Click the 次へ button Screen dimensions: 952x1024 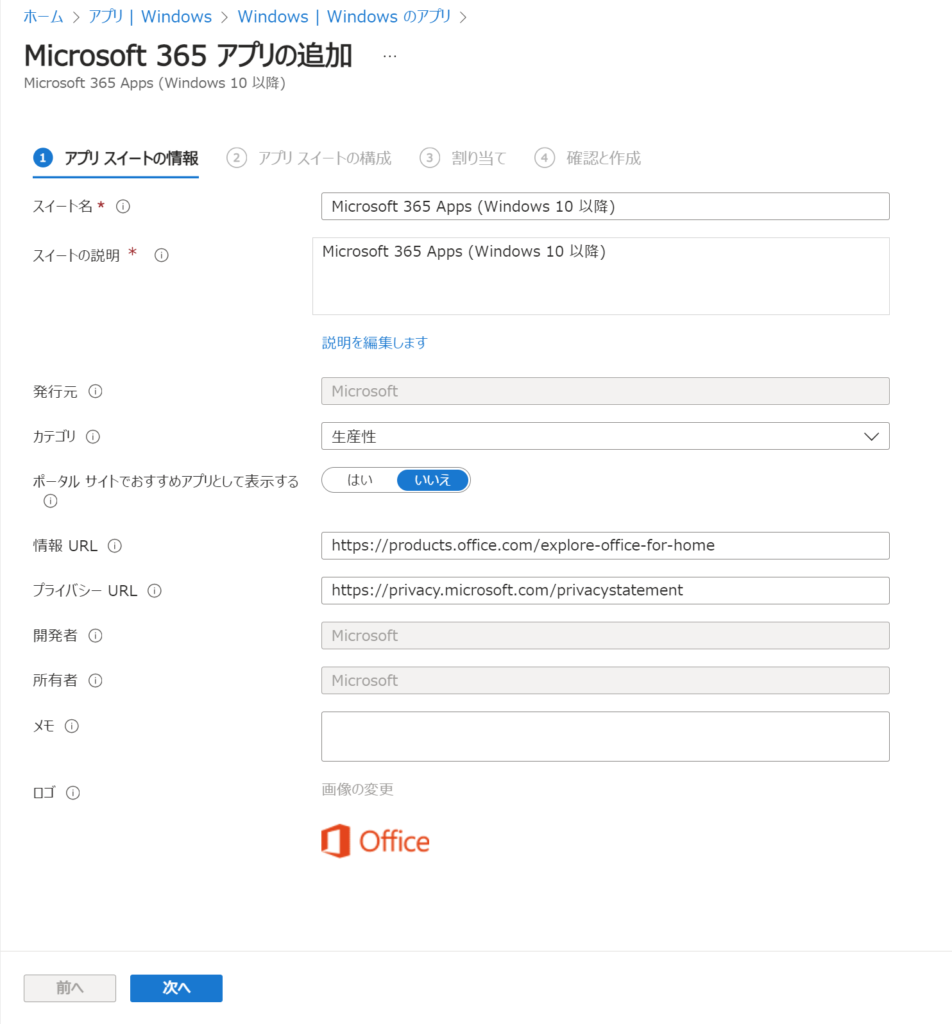[x=176, y=988]
